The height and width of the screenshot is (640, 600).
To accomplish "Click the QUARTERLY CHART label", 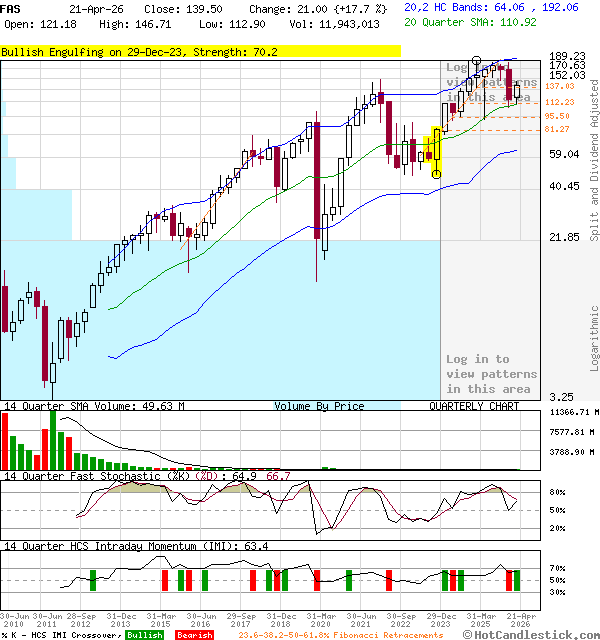I will 474,406.
